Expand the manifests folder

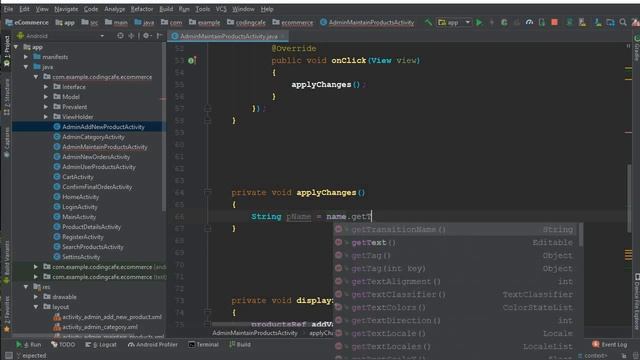(x=26, y=57)
